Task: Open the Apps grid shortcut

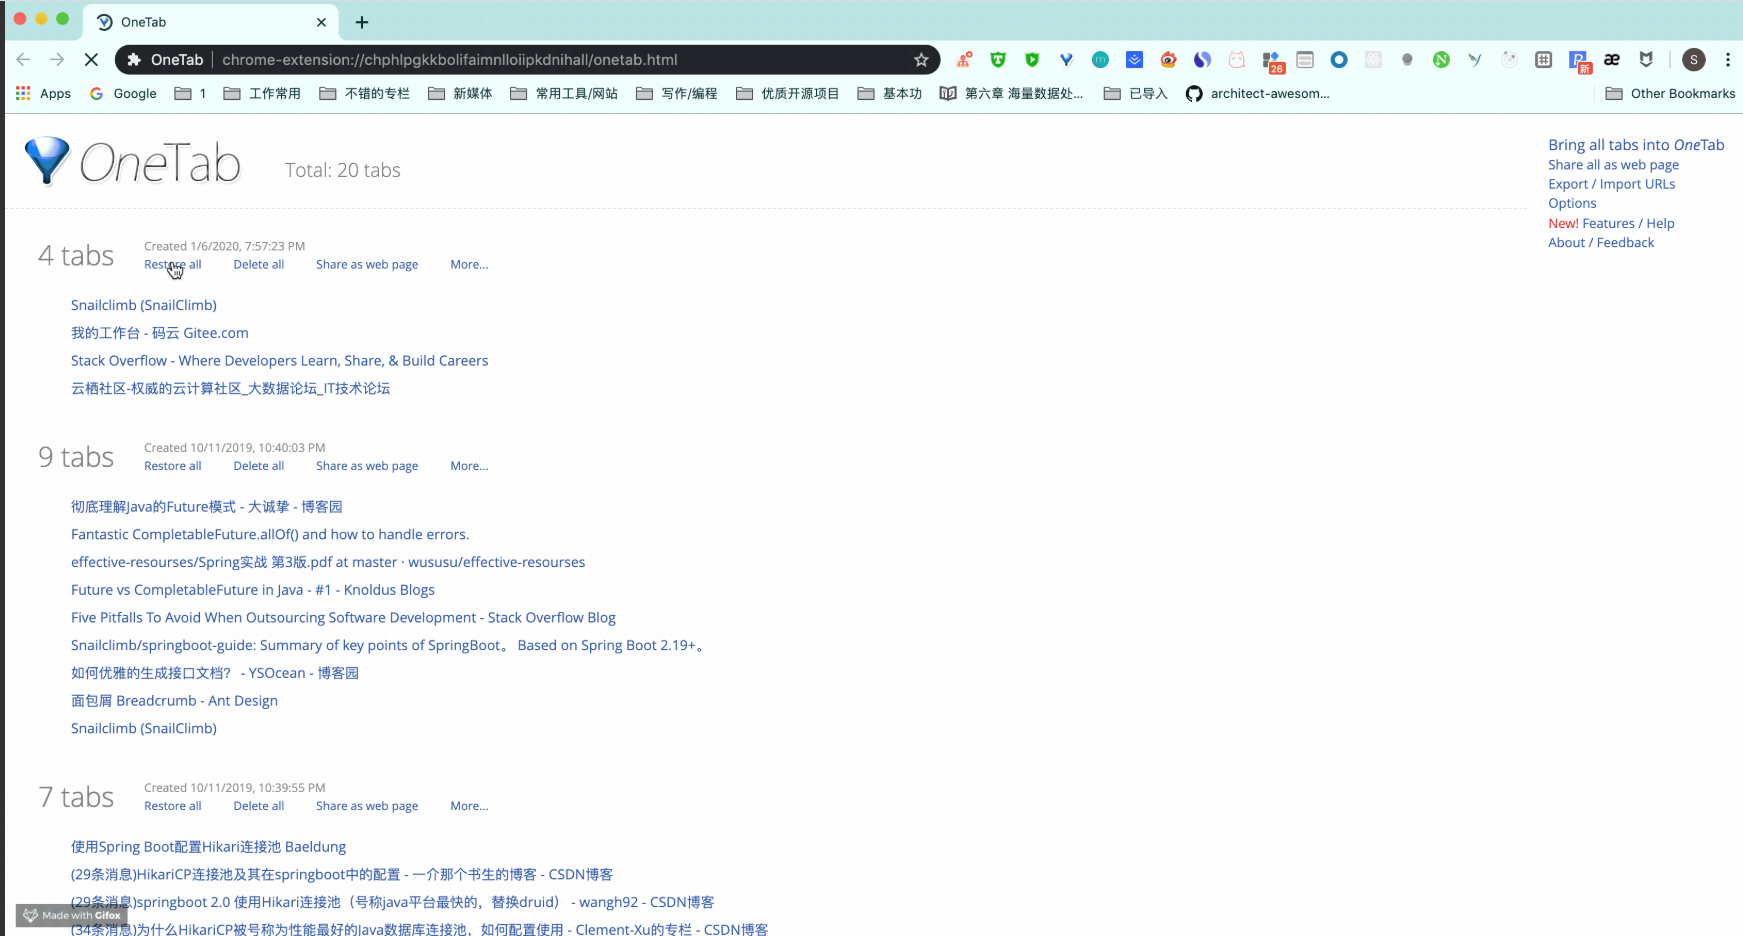Action: [43, 94]
